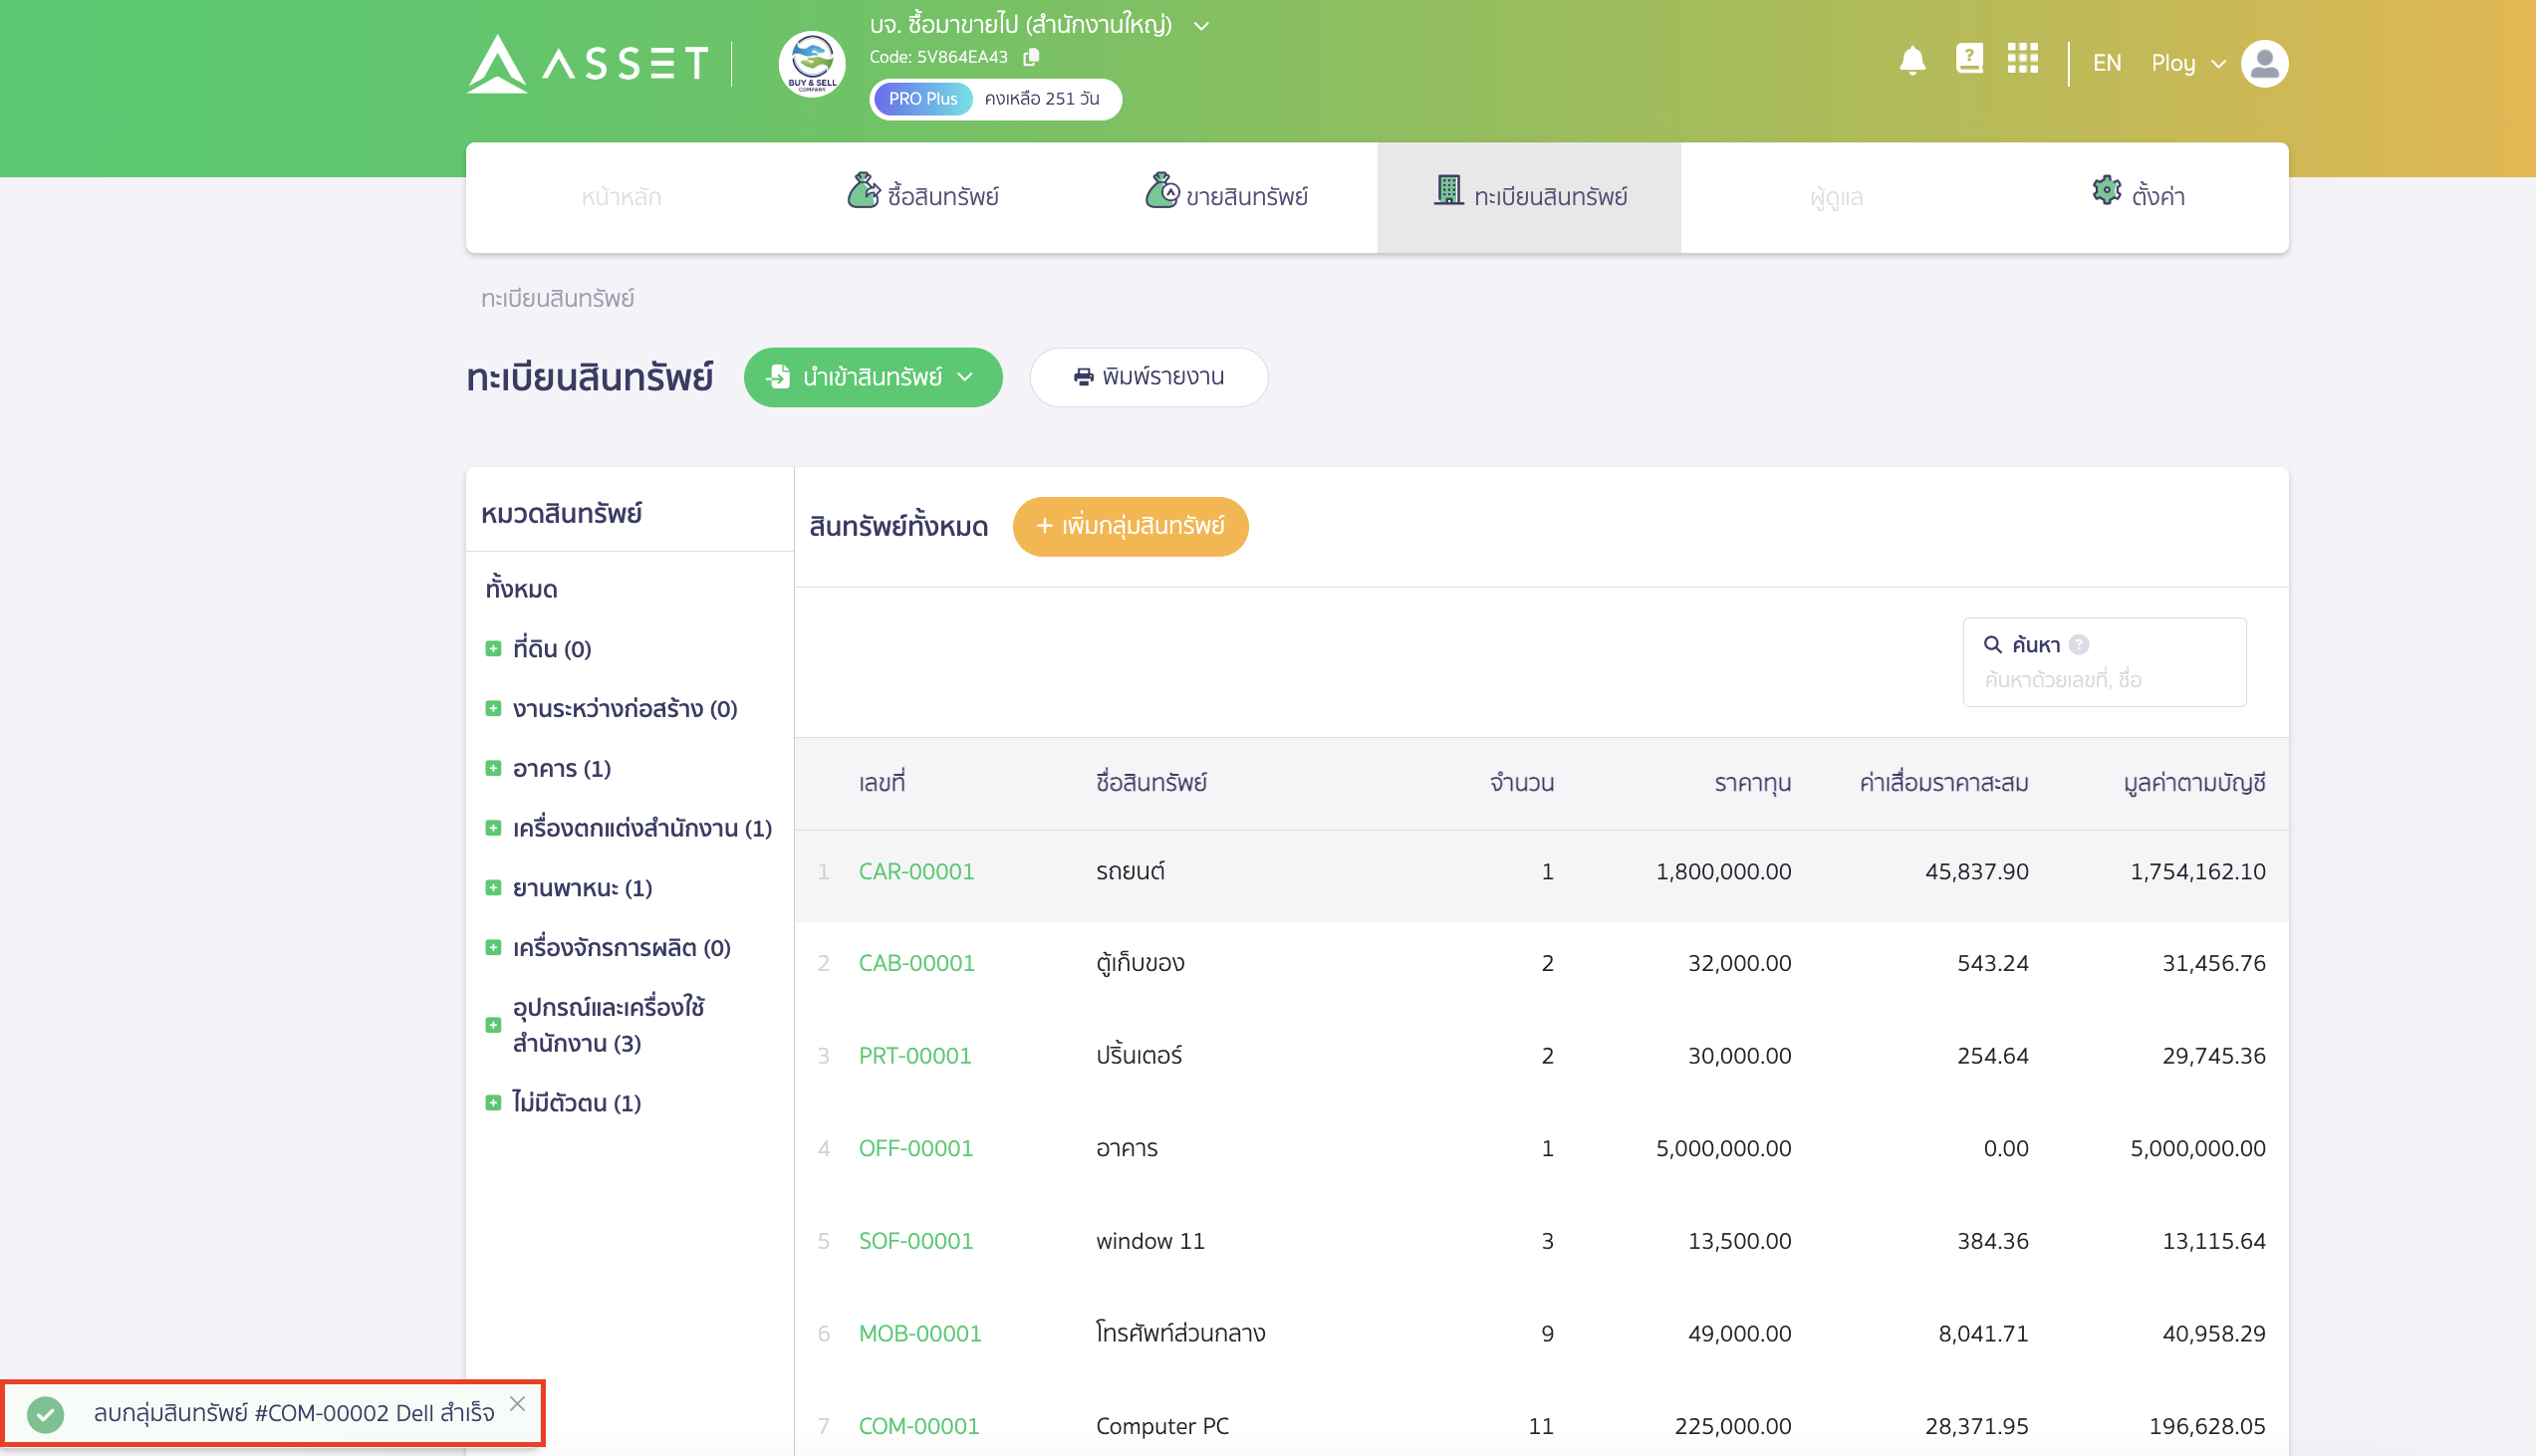Open asset CAR-00001 details
This screenshot has width=2536, height=1456.
[916, 871]
